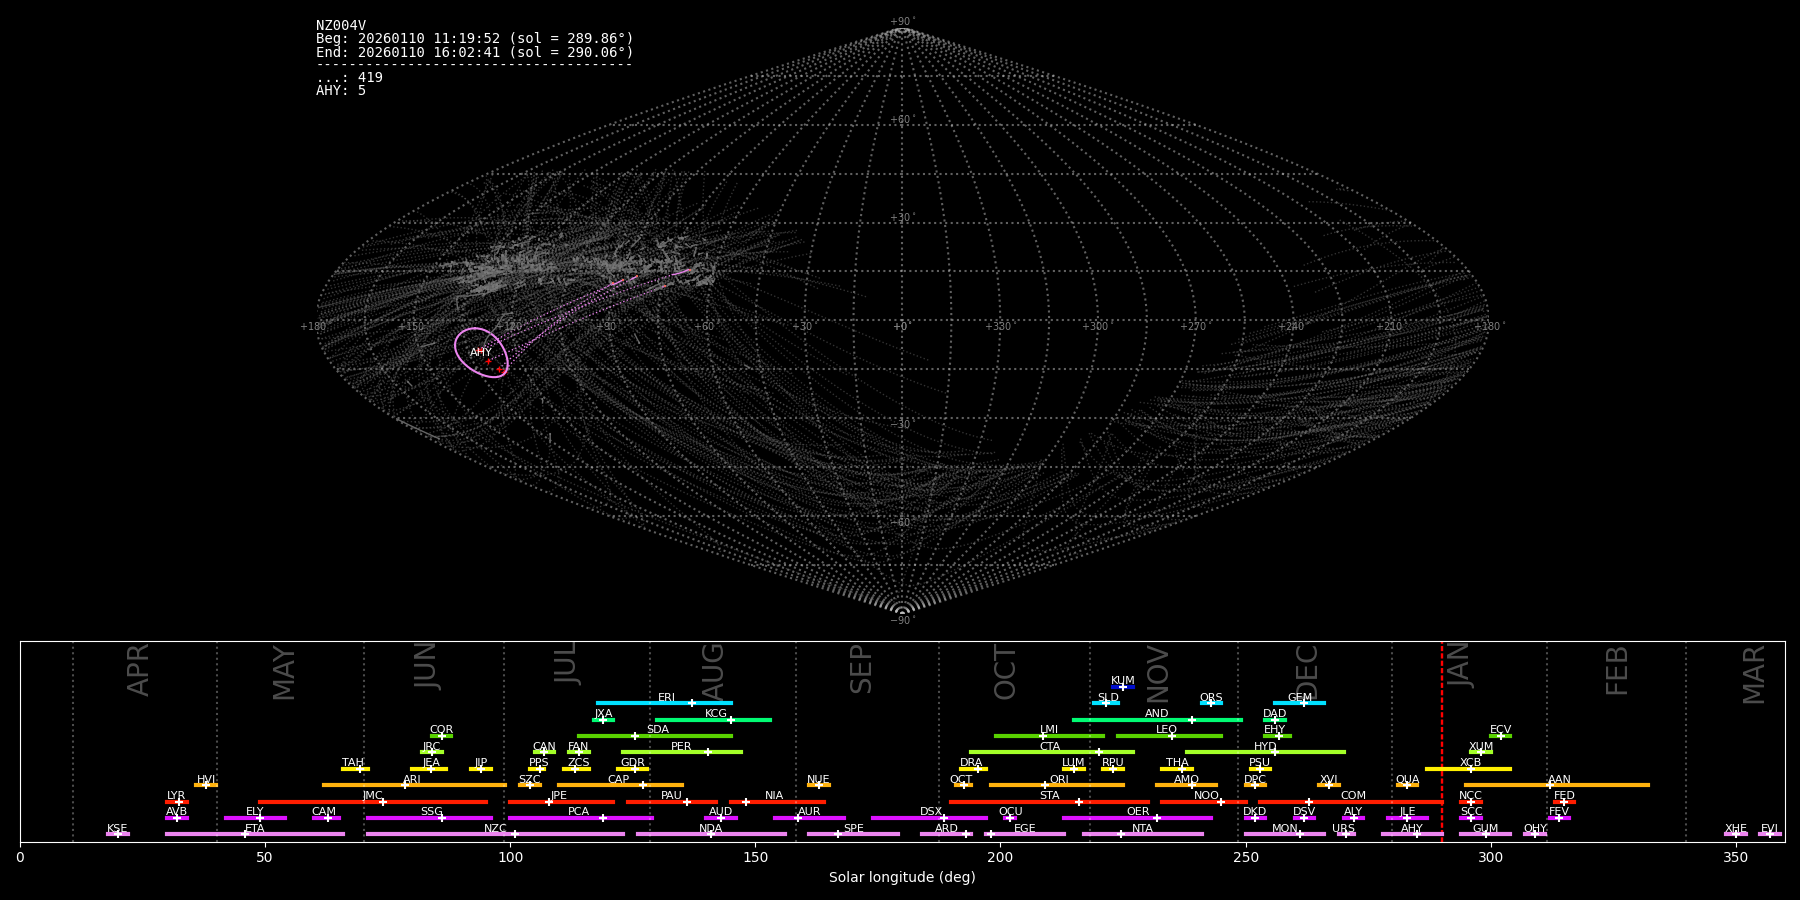Click the NOV month label
This screenshot has height=900, width=1800.
[x=1158, y=674]
